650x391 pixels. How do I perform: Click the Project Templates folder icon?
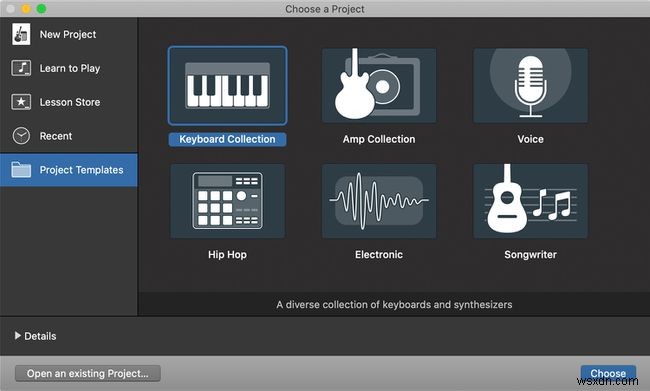tap(21, 170)
